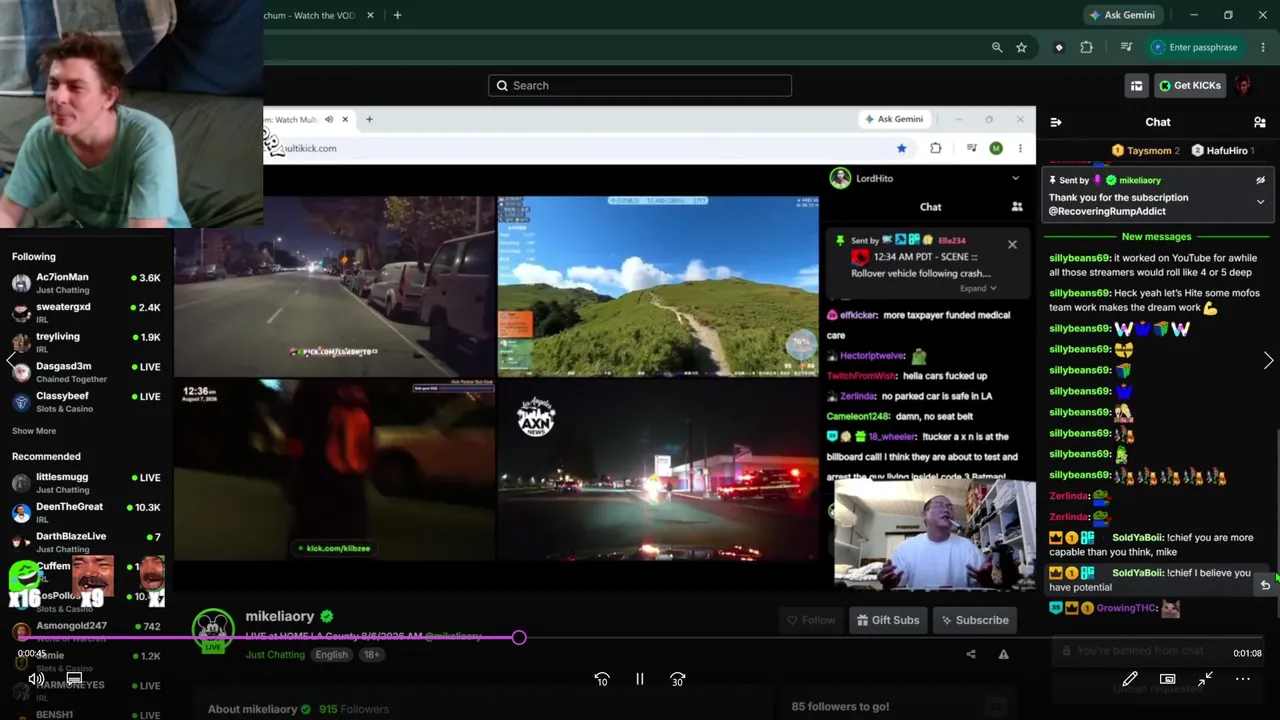Open the Just Chatting category link
The image size is (1280, 720).
[275, 655]
